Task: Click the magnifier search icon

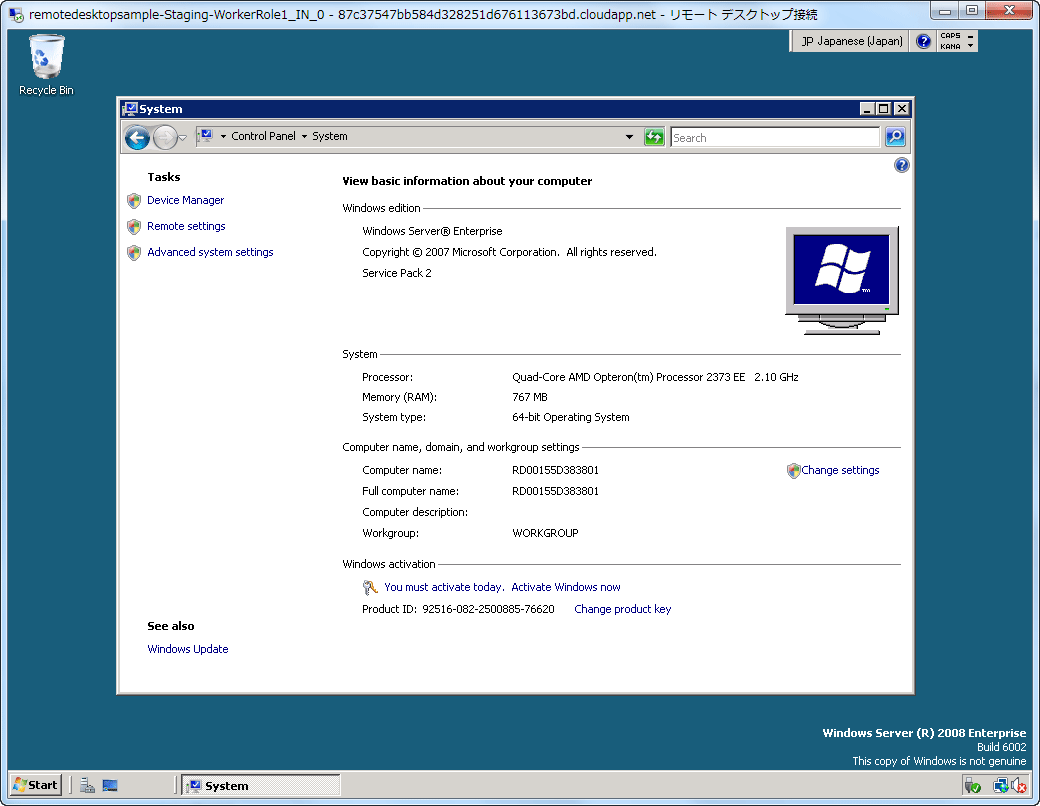Action: 895,137
